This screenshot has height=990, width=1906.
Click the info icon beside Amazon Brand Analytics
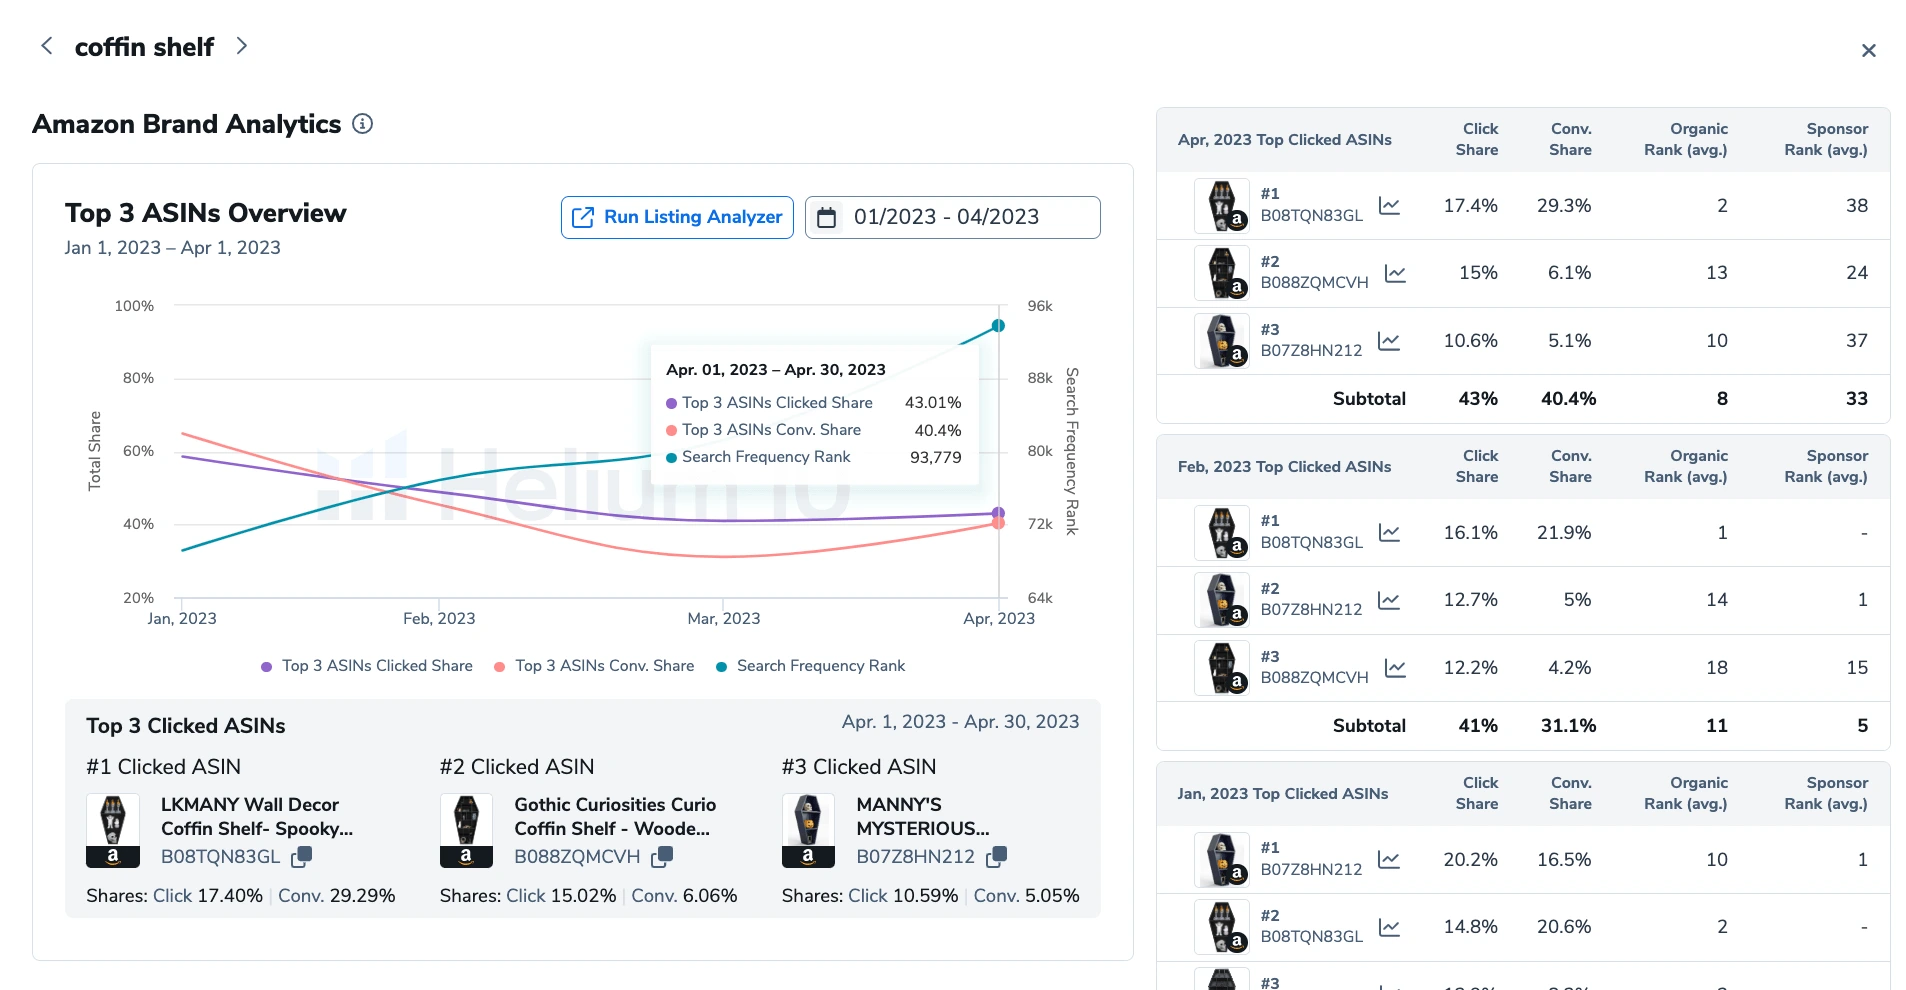point(363,124)
